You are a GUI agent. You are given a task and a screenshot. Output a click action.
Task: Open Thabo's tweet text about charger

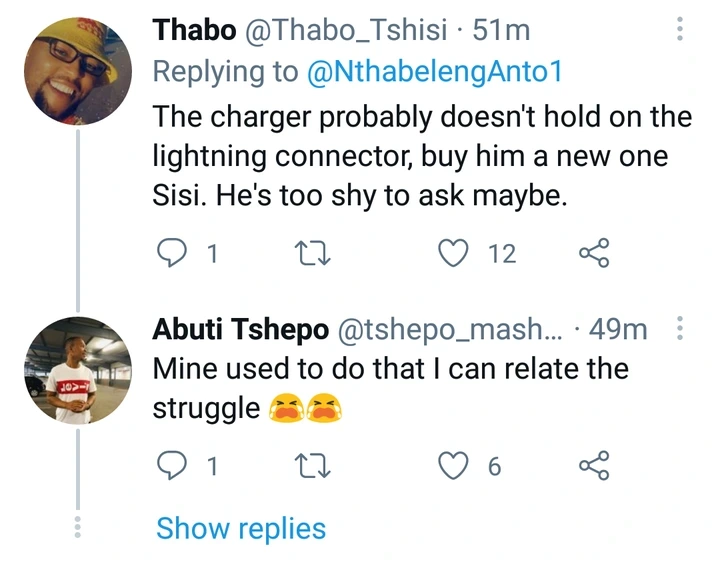point(422,156)
